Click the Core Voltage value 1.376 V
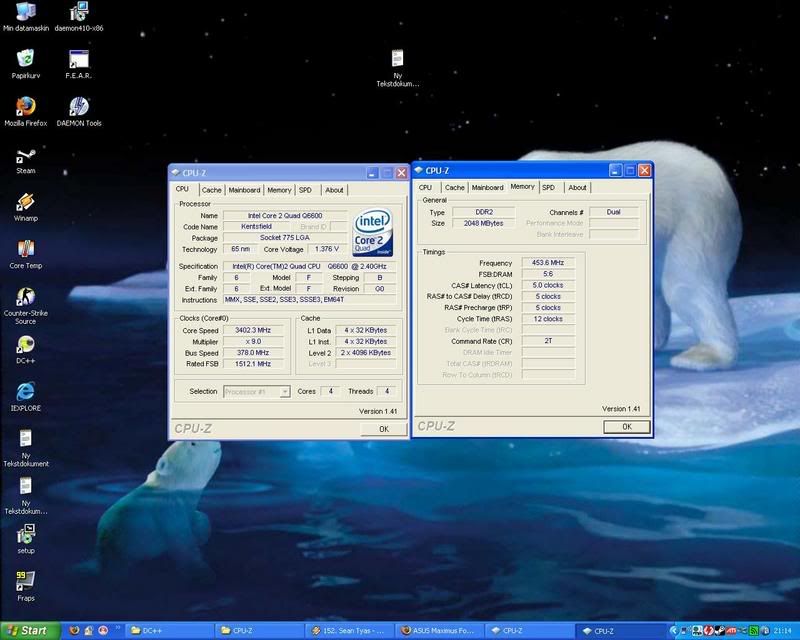 (x=327, y=249)
